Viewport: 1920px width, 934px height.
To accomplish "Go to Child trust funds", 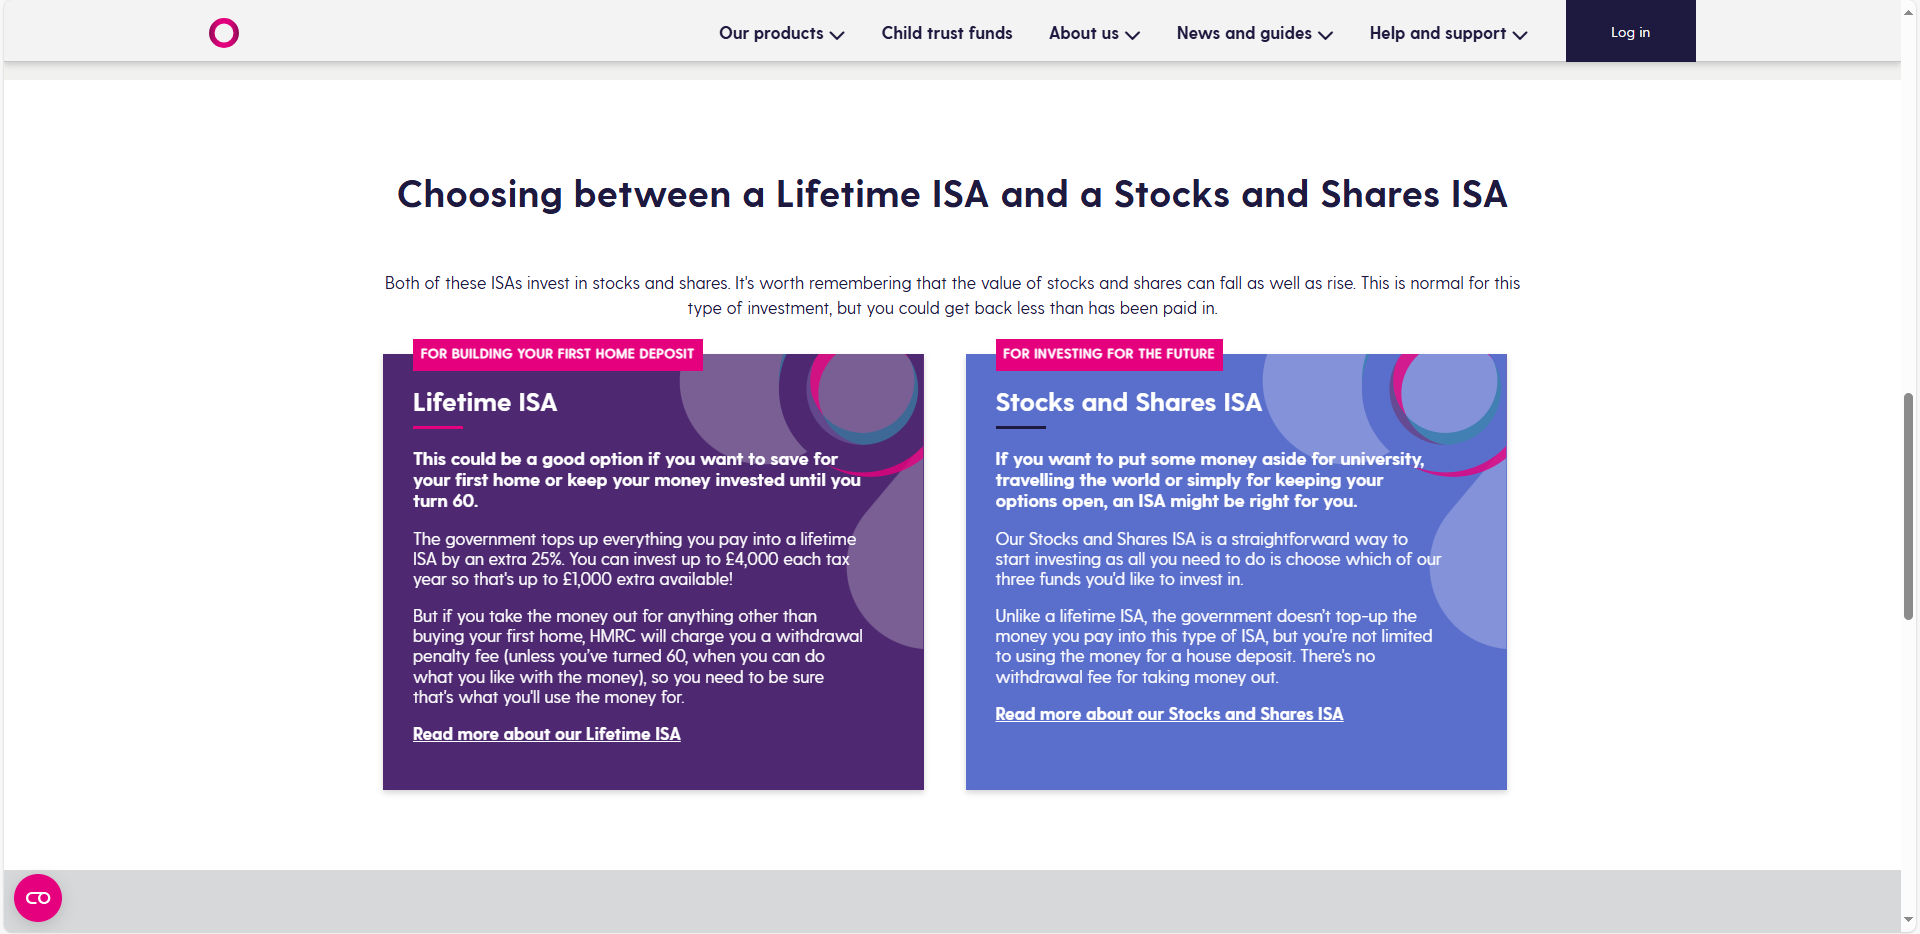I will 947,33.
